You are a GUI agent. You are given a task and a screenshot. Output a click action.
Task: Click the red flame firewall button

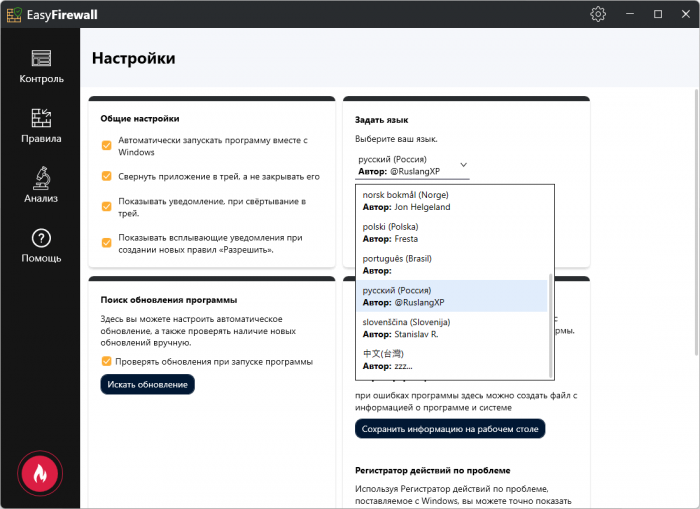click(40, 474)
